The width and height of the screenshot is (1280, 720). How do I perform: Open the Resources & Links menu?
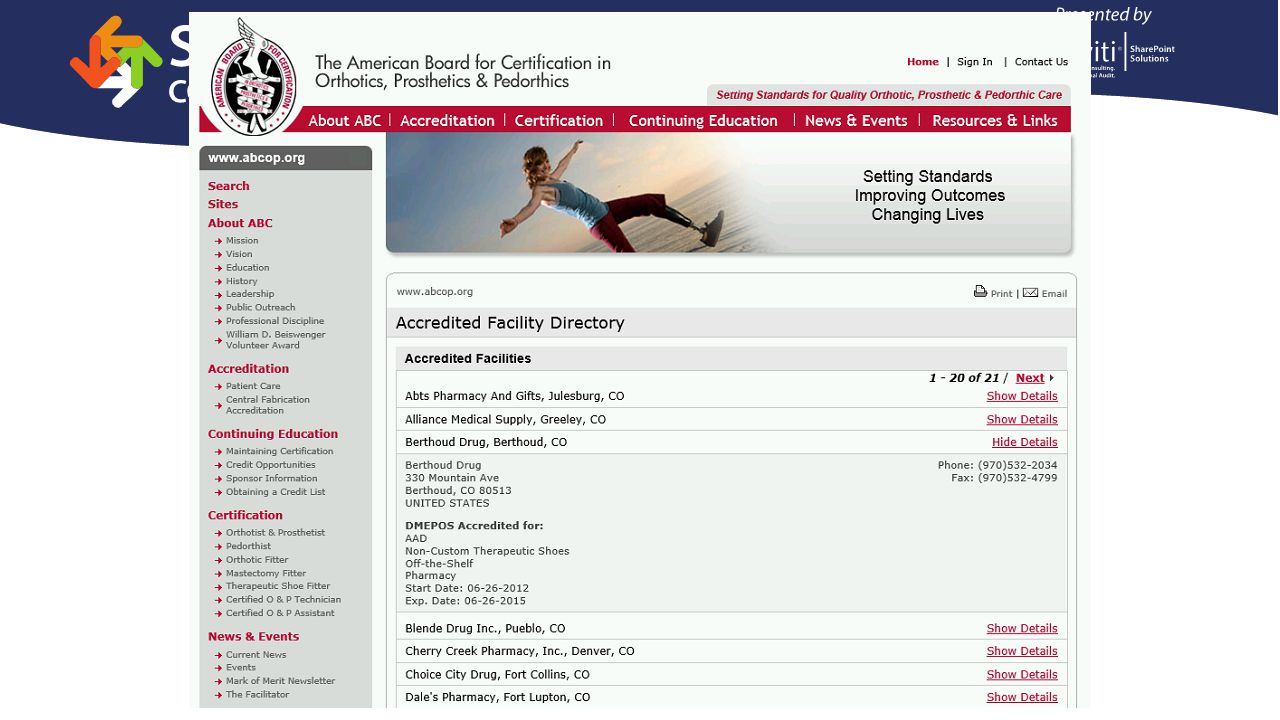pyautogui.click(x=995, y=120)
